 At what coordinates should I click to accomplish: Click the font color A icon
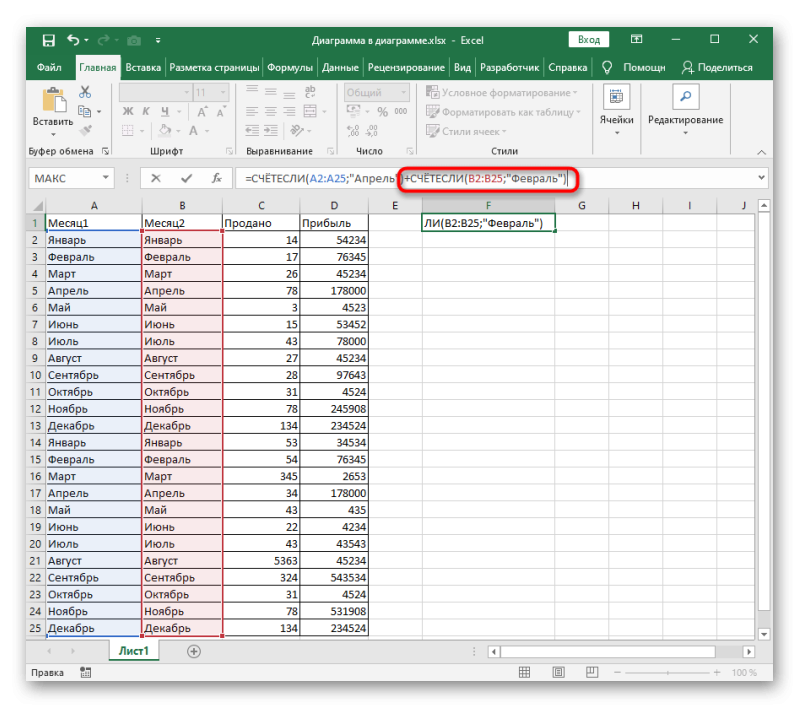tap(193, 131)
